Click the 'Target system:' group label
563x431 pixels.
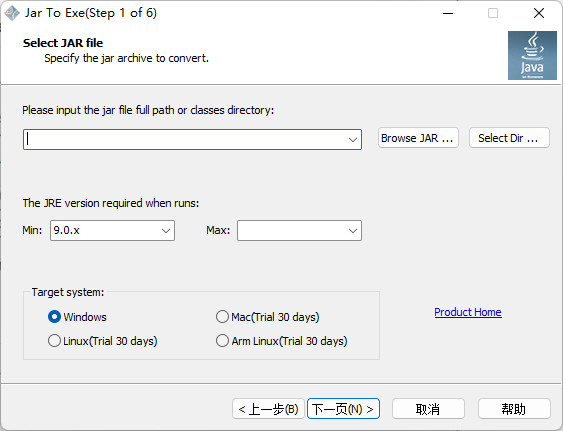68,292
